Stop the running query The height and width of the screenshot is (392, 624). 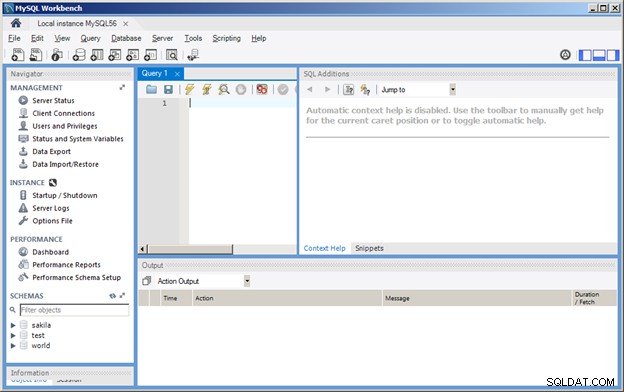(241, 90)
